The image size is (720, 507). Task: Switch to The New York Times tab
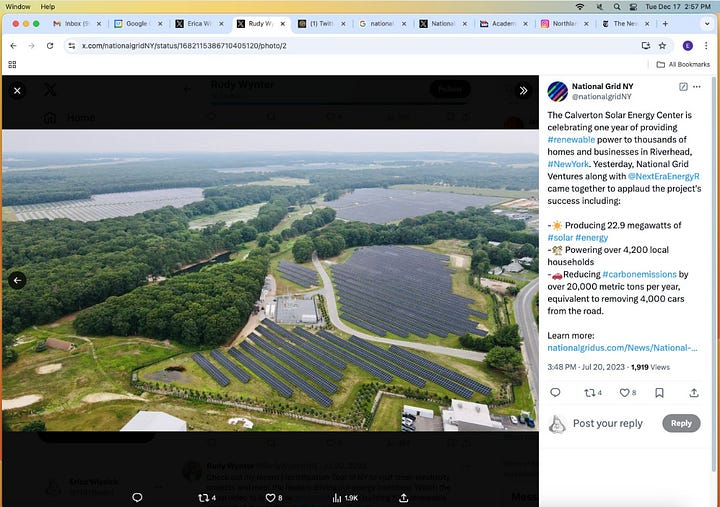[x=625, y=23]
